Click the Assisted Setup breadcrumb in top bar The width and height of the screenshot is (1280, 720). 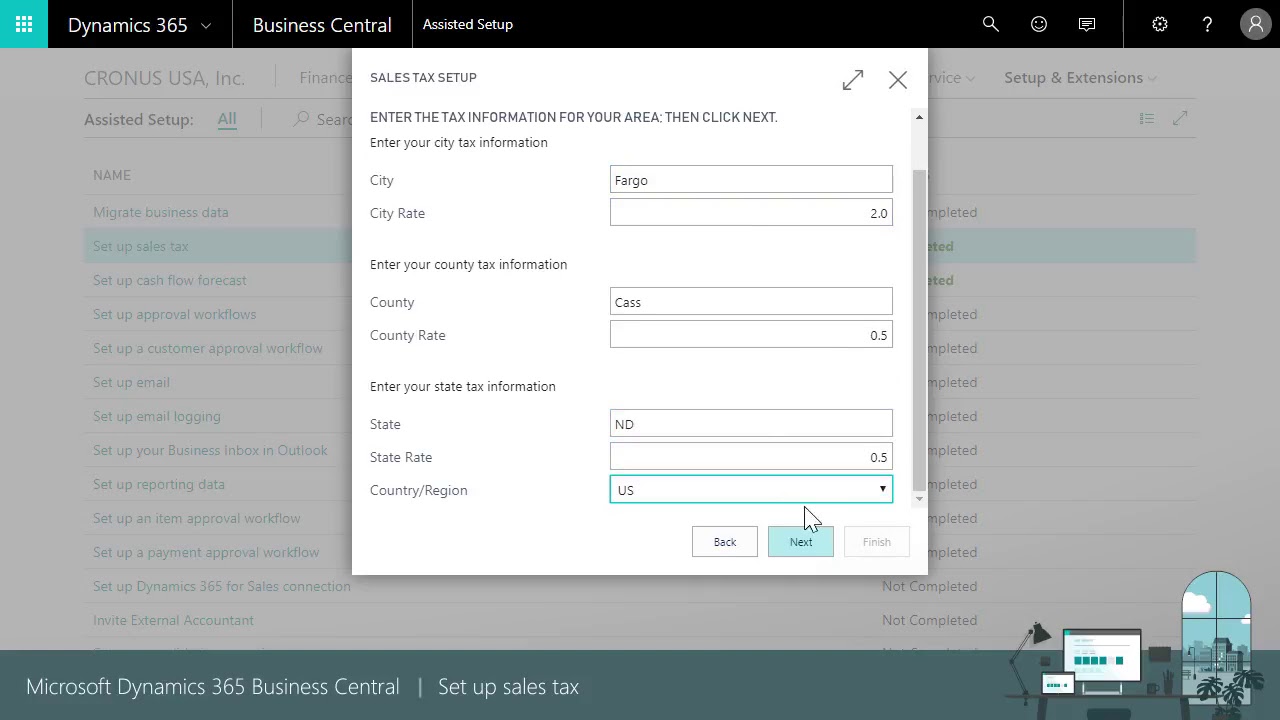[468, 24]
